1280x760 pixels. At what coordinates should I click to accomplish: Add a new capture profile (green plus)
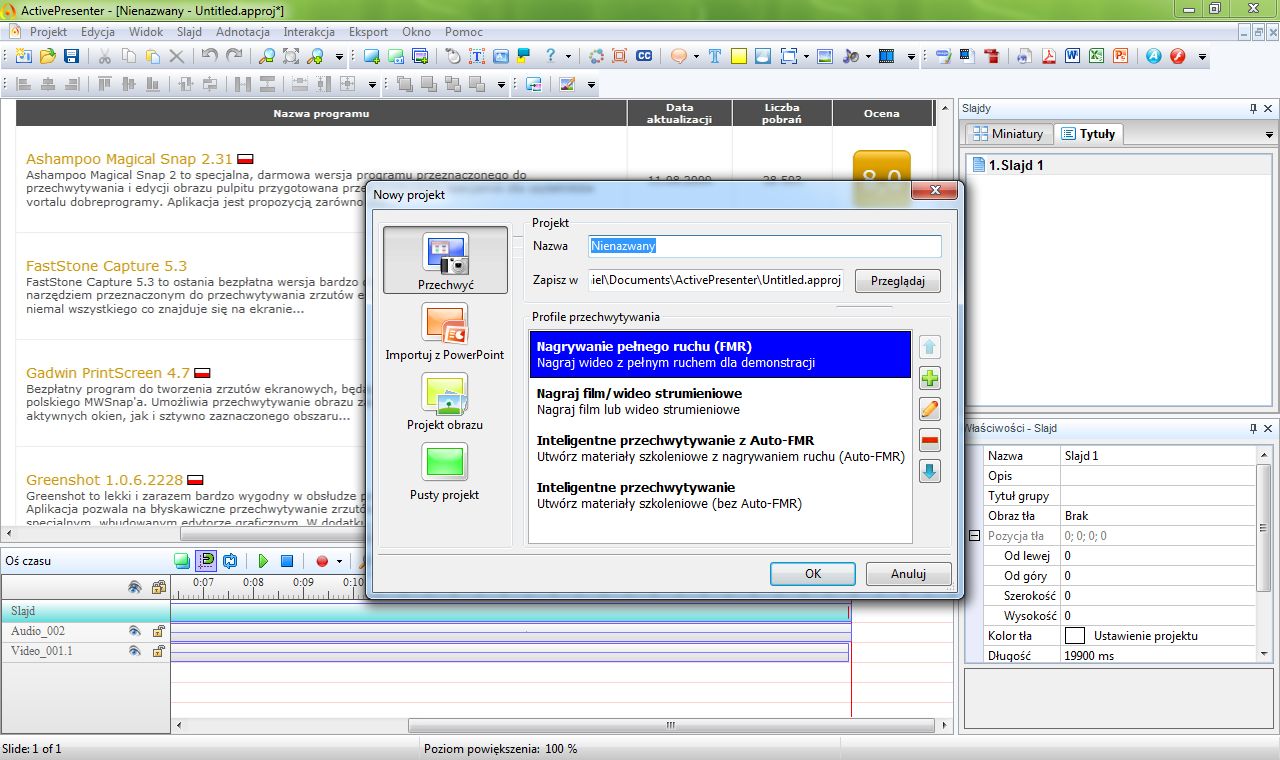tap(930, 378)
